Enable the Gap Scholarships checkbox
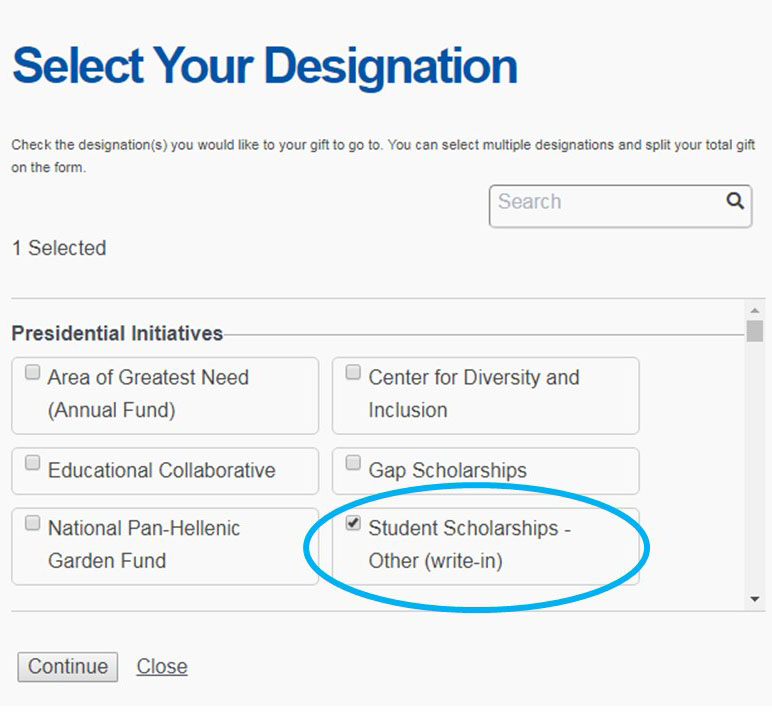Viewport: 772px width, 720px height. tap(353, 462)
